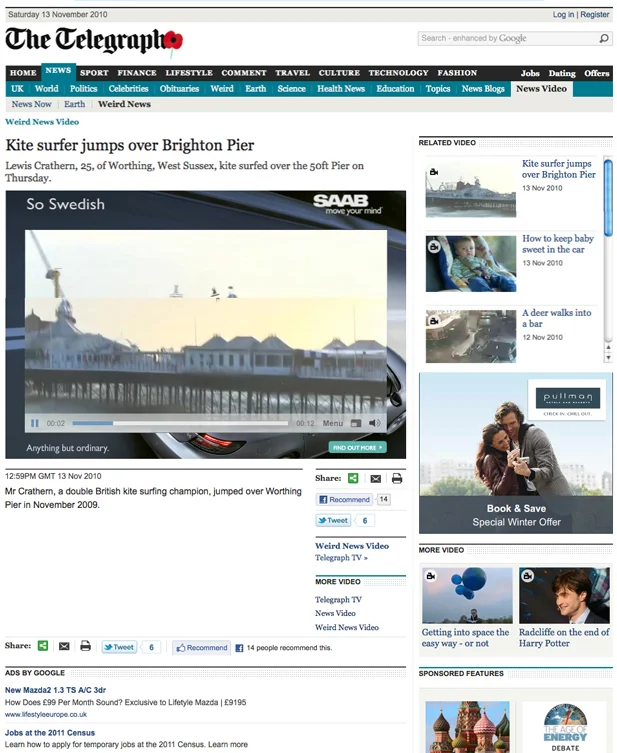This screenshot has width=617, height=753.
Task: Click green share icon beside article Share label
Action: click(x=353, y=478)
